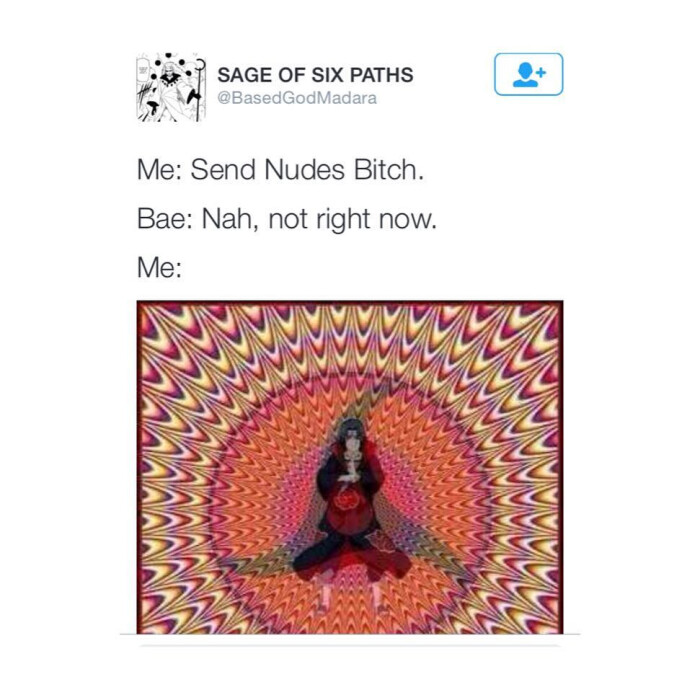The width and height of the screenshot is (700, 700).
Task: Select the "Bae: Nah, not right now." line
Action: (287, 219)
